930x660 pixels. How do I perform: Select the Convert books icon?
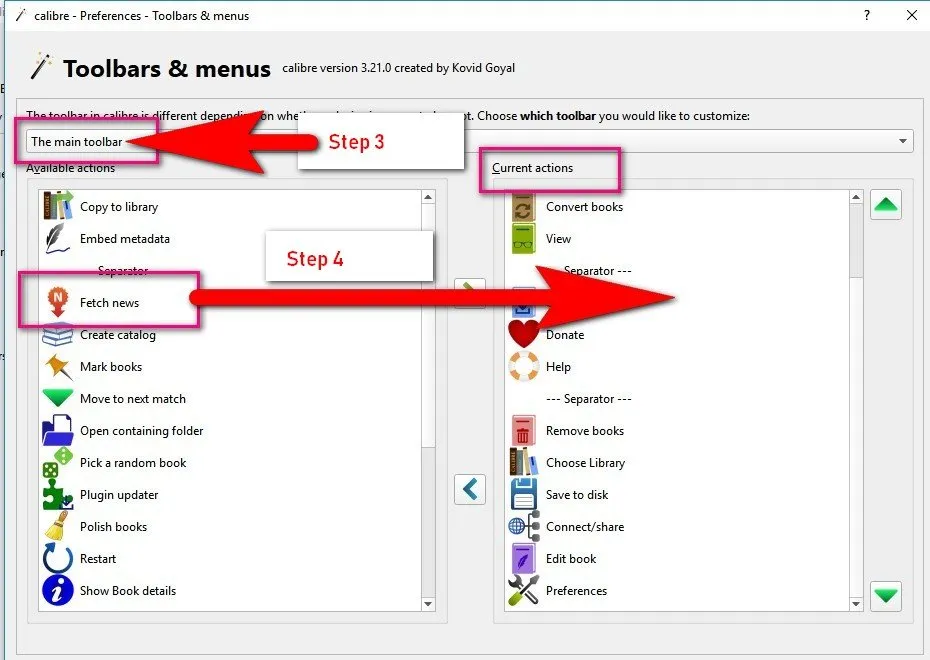click(x=523, y=208)
